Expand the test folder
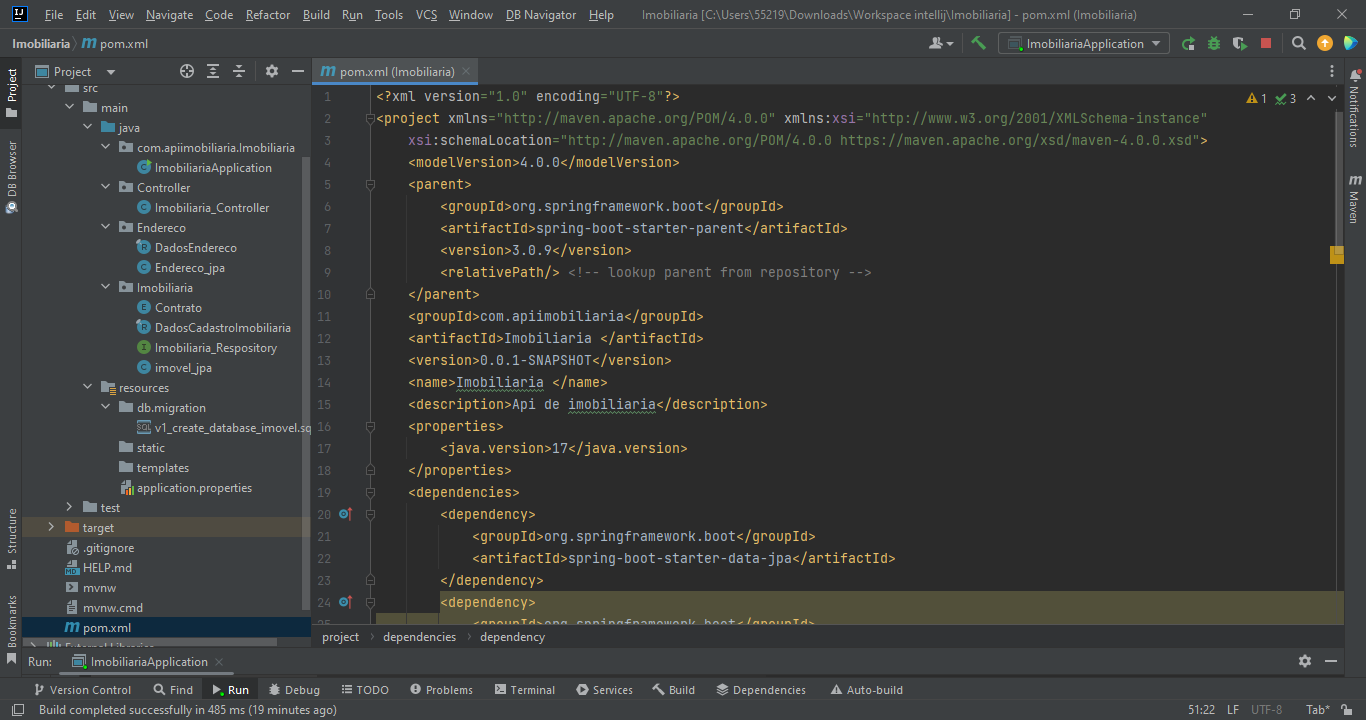 coord(69,508)
